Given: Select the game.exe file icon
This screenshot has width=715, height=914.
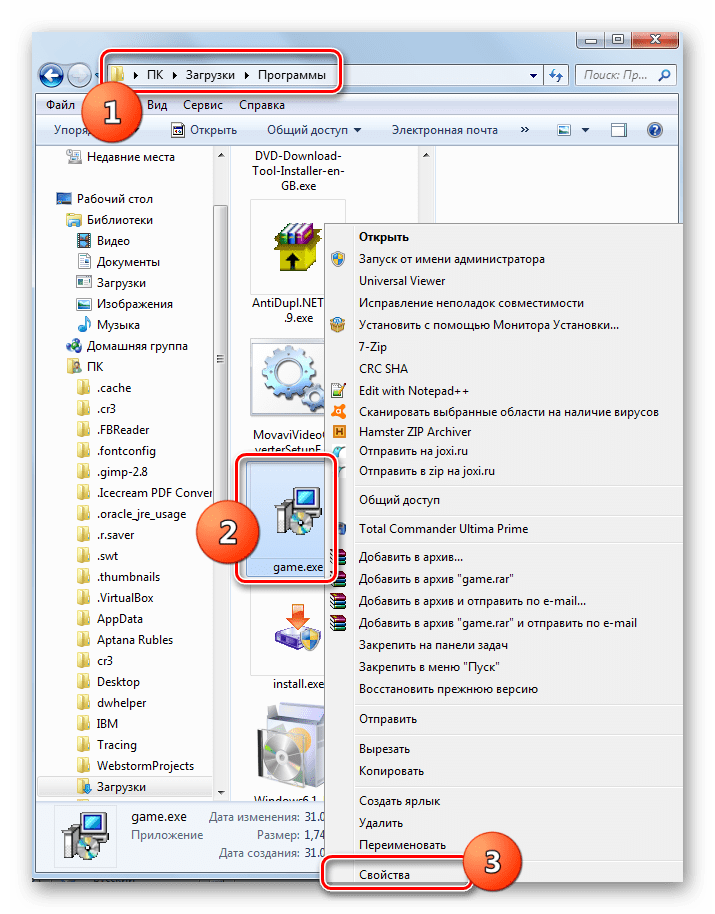Looking at the screenshot, I should [298, 512].
